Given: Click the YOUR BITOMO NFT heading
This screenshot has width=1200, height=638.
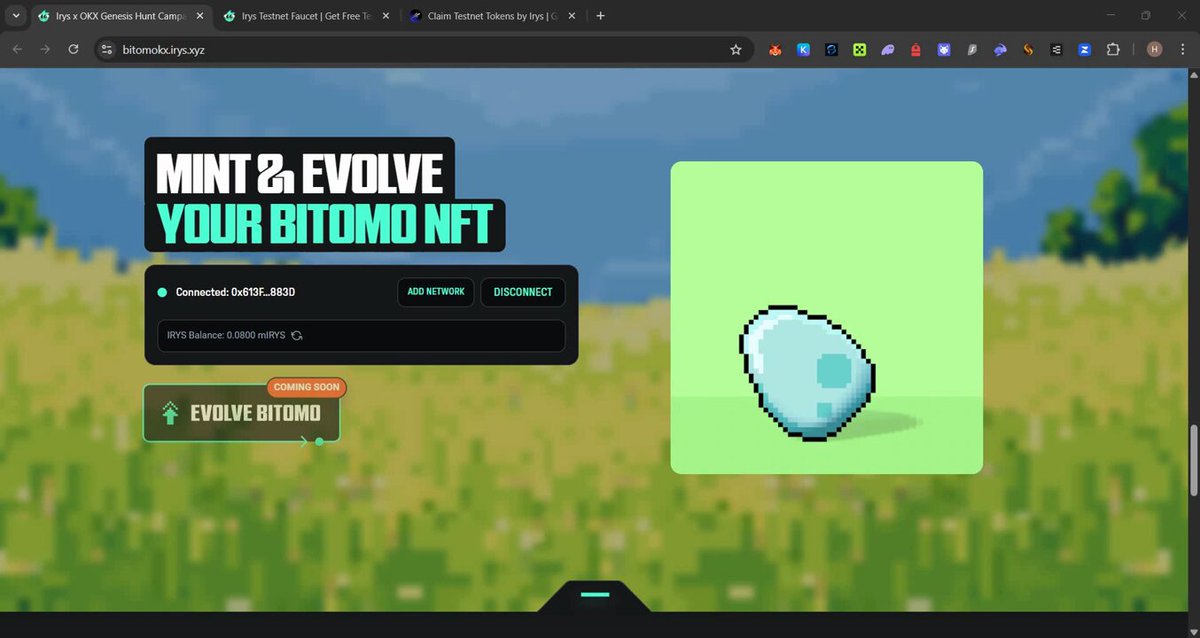Looking at the screenshot, I should pos(325,224).
